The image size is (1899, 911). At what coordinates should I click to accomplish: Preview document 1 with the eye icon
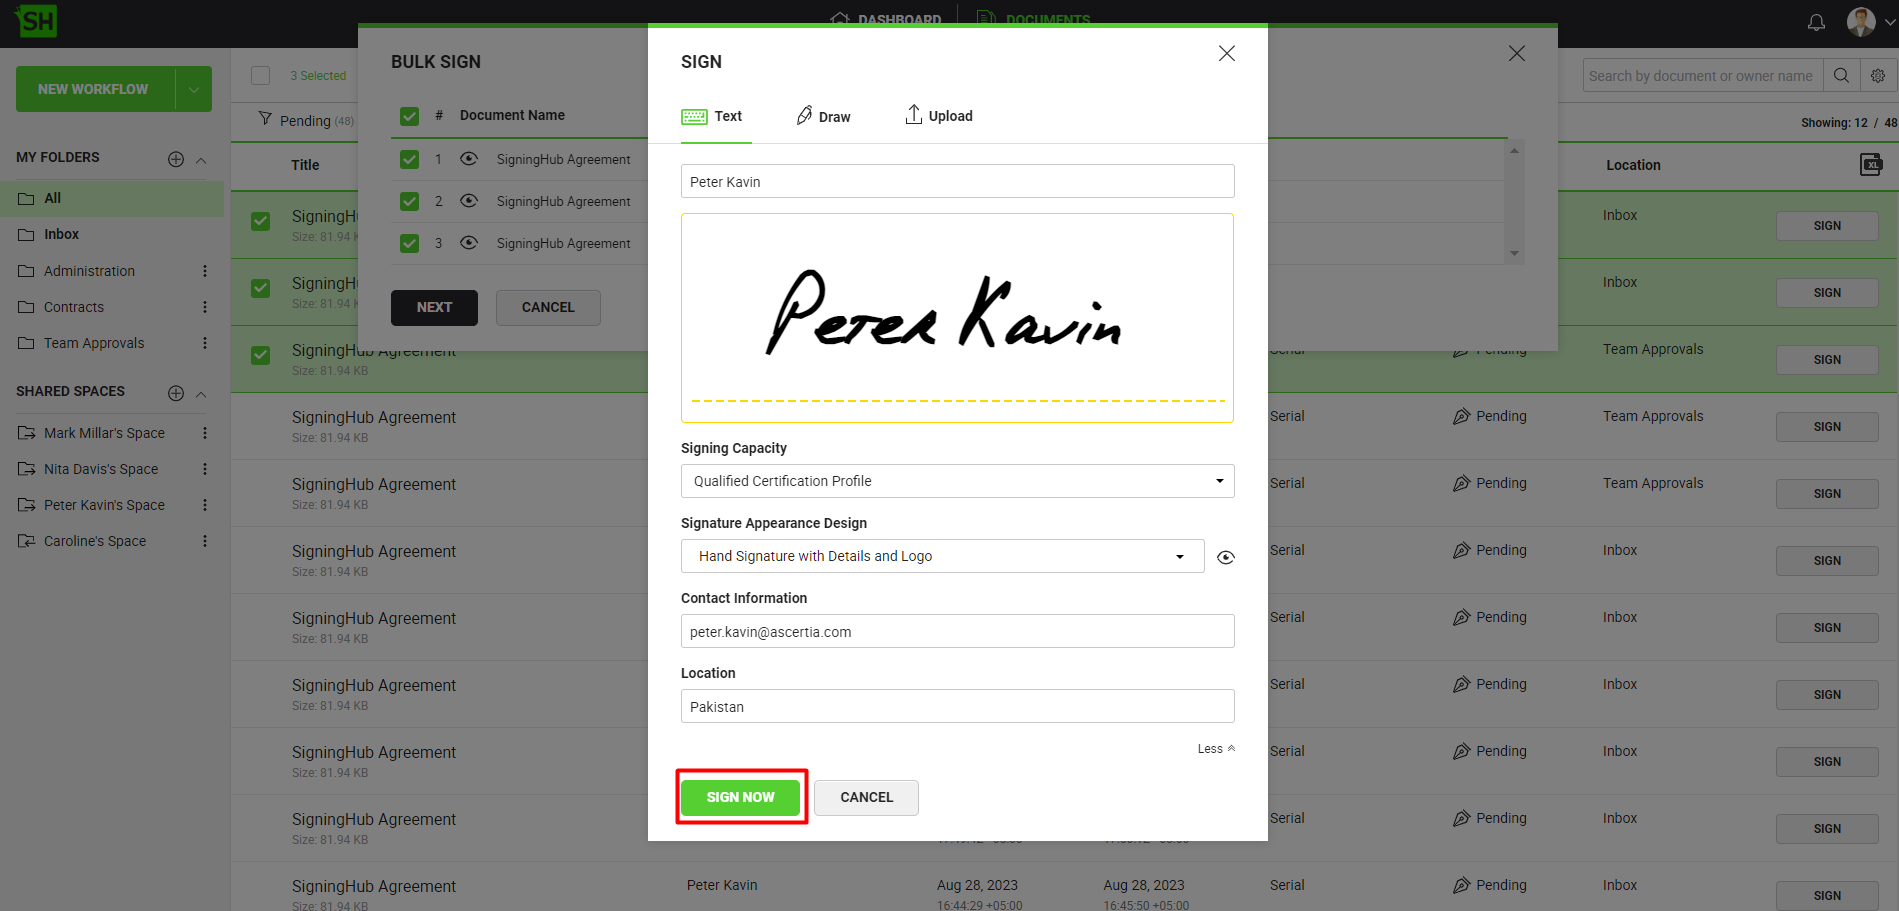pos(469,159)
